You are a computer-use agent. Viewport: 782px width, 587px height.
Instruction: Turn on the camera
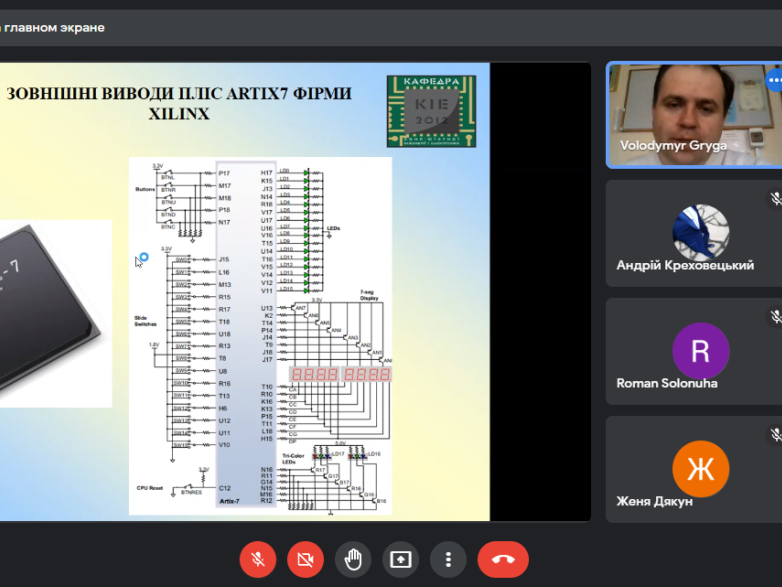click(305, 559)
